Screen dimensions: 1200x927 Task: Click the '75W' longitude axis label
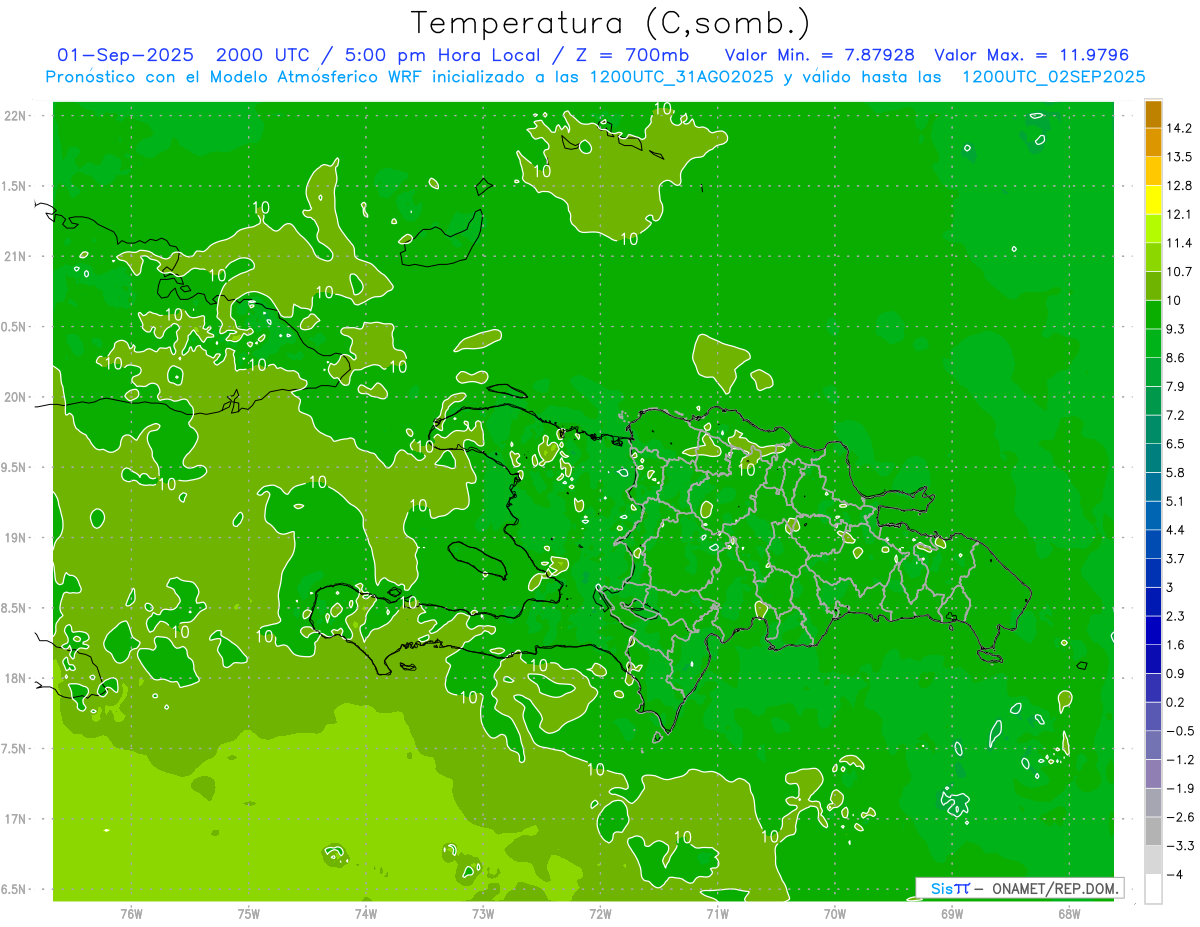(x=249, y=913)
